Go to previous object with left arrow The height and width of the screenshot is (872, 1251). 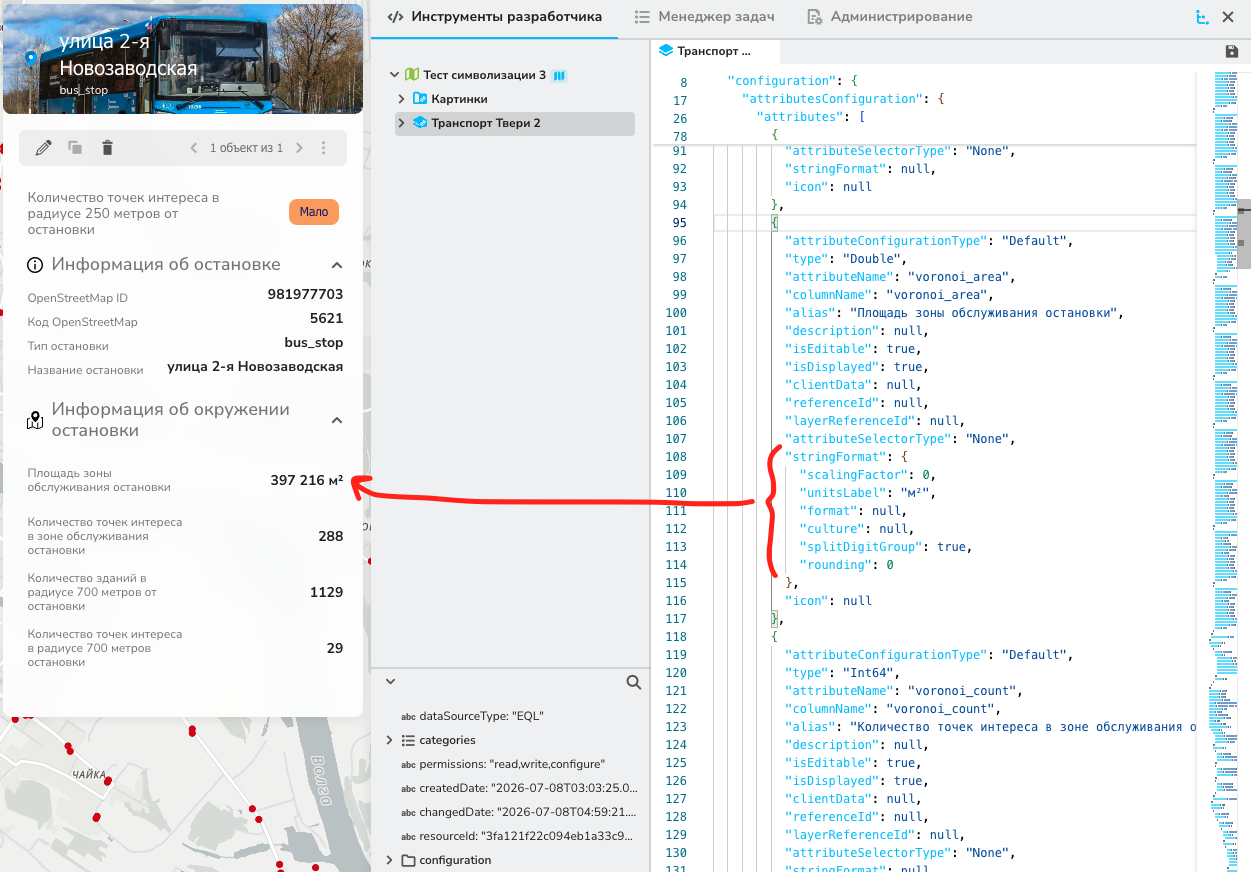(194, 148)
